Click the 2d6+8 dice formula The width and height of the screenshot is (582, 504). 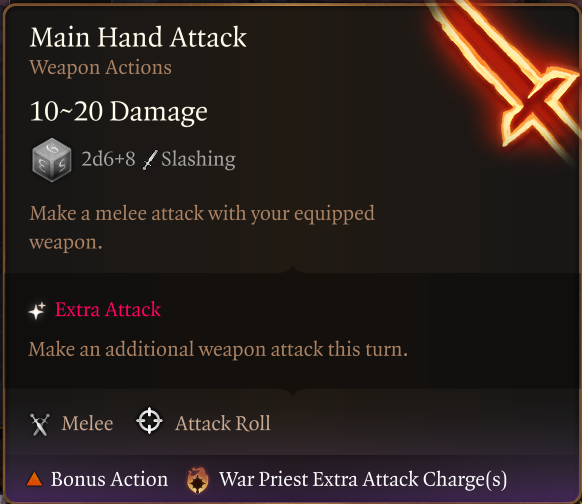pos(108,159)
